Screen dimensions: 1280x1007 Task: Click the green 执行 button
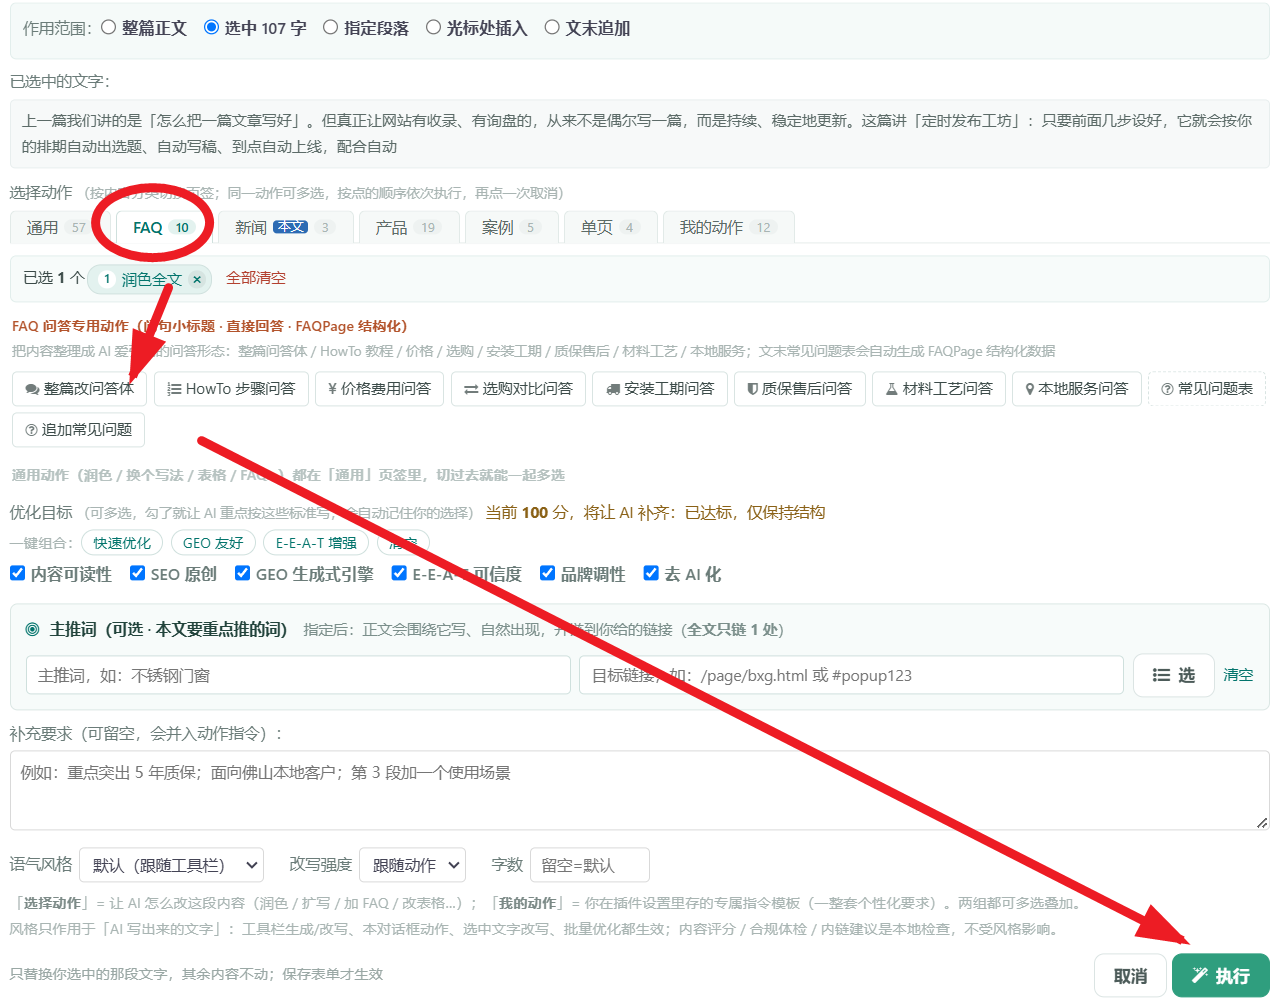pyautogui.click(x=1221, y=976)
